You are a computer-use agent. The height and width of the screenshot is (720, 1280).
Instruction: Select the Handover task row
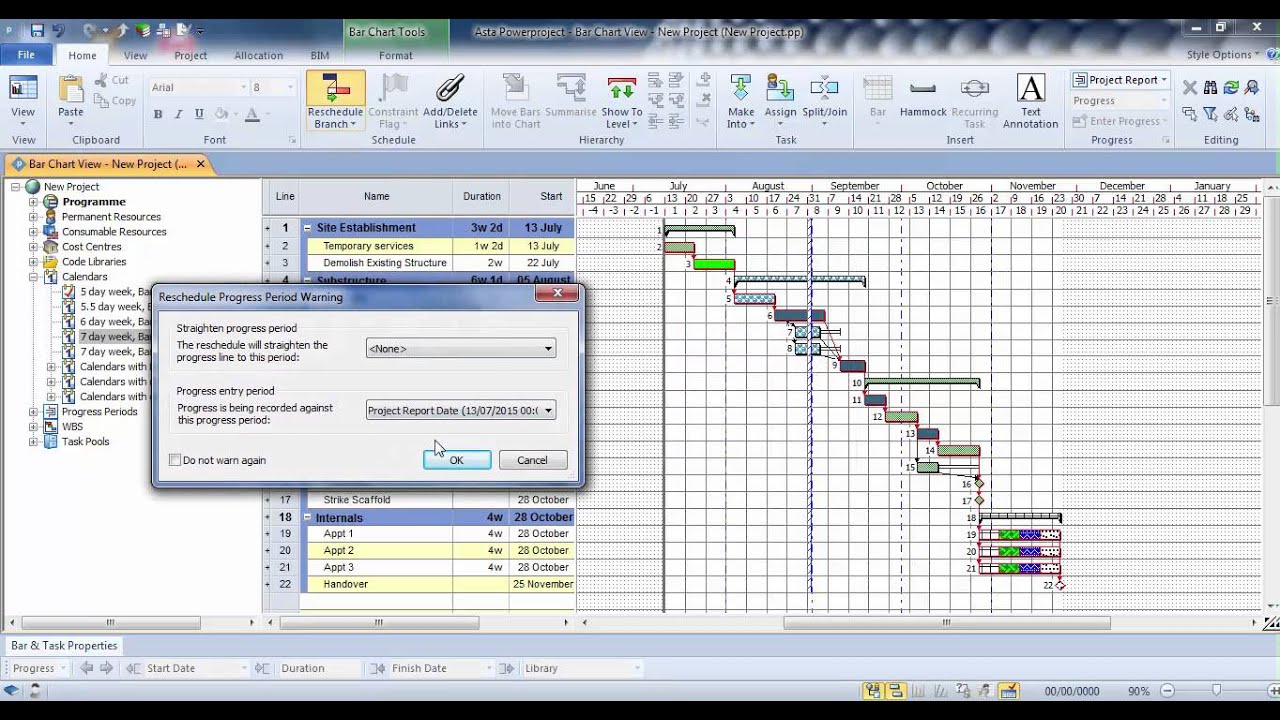pyautogui.click(x=420, y=584)
